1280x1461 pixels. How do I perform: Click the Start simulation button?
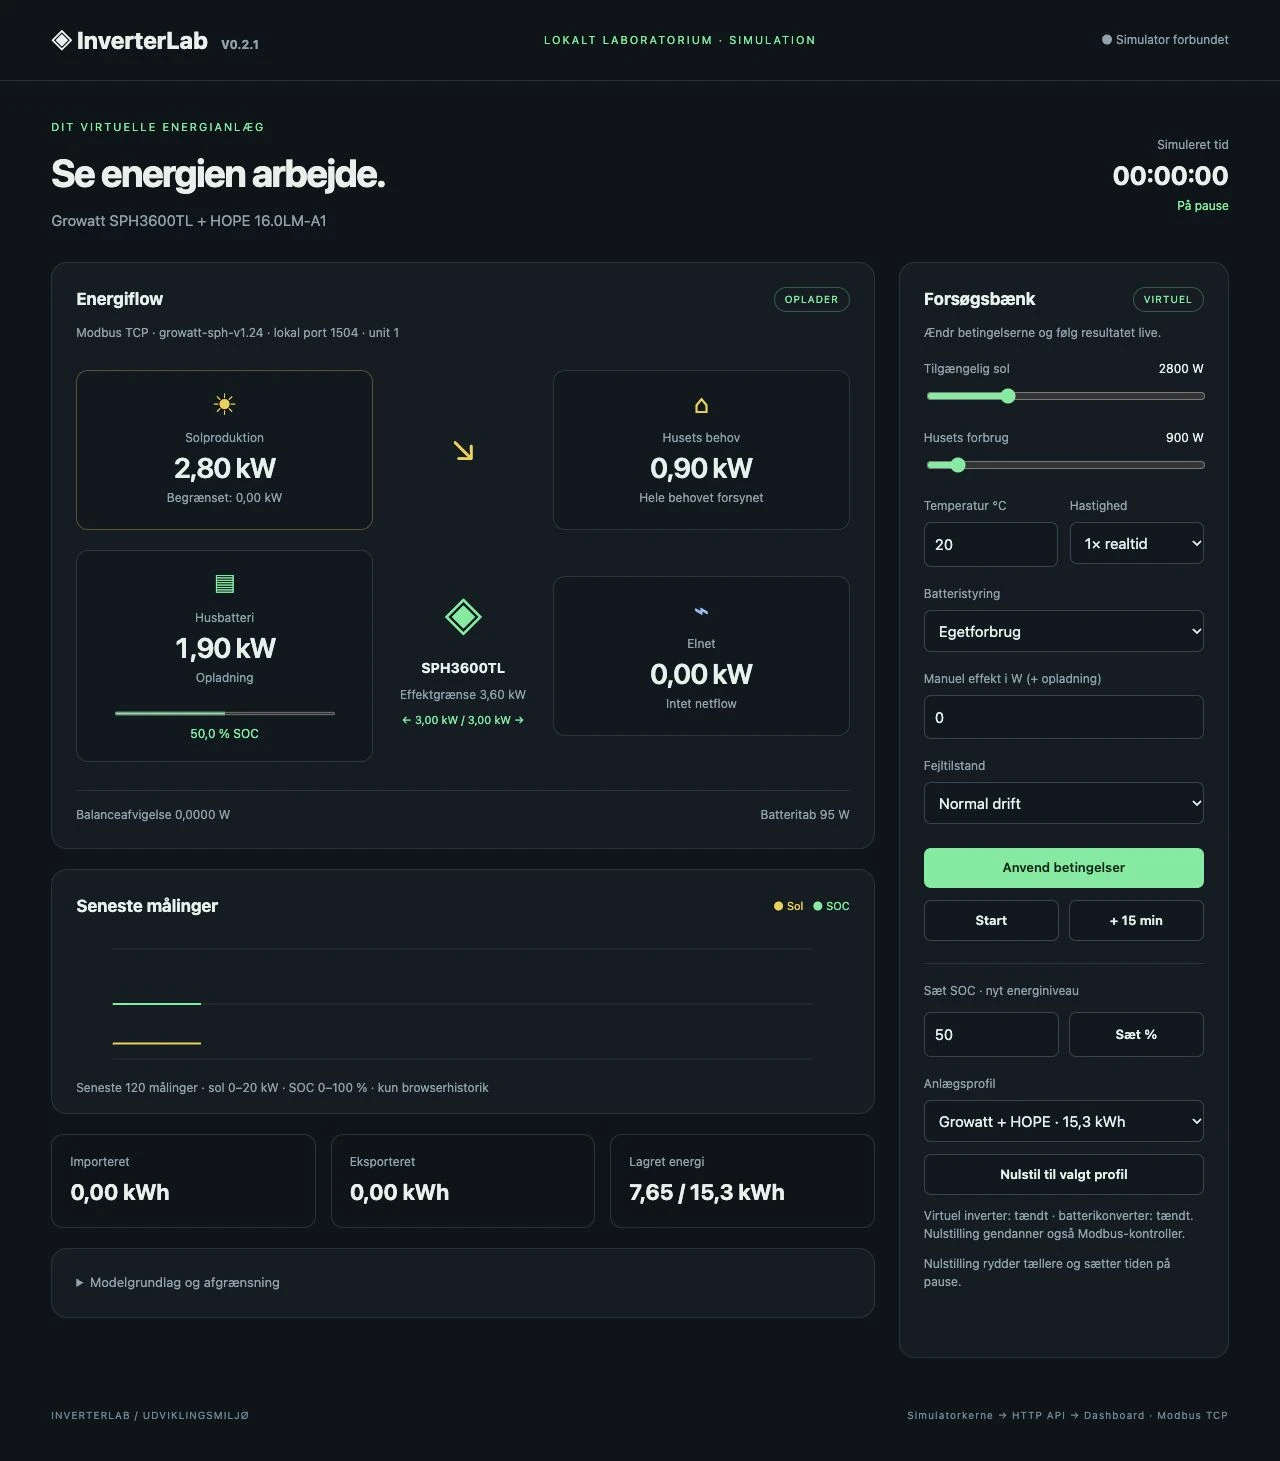991,920
